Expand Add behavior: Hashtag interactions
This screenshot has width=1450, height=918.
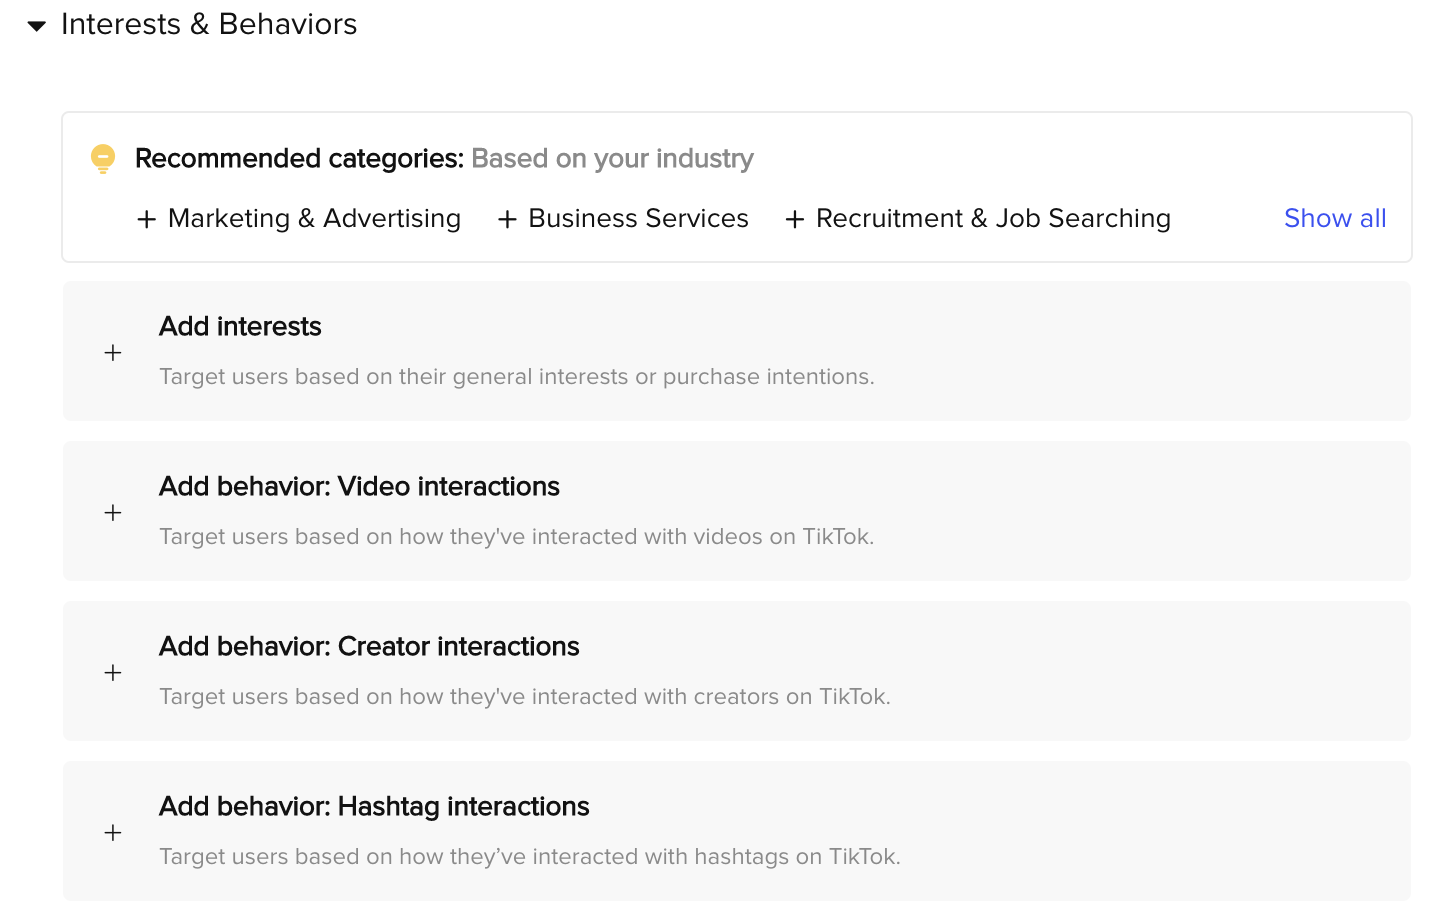(737, 831)
